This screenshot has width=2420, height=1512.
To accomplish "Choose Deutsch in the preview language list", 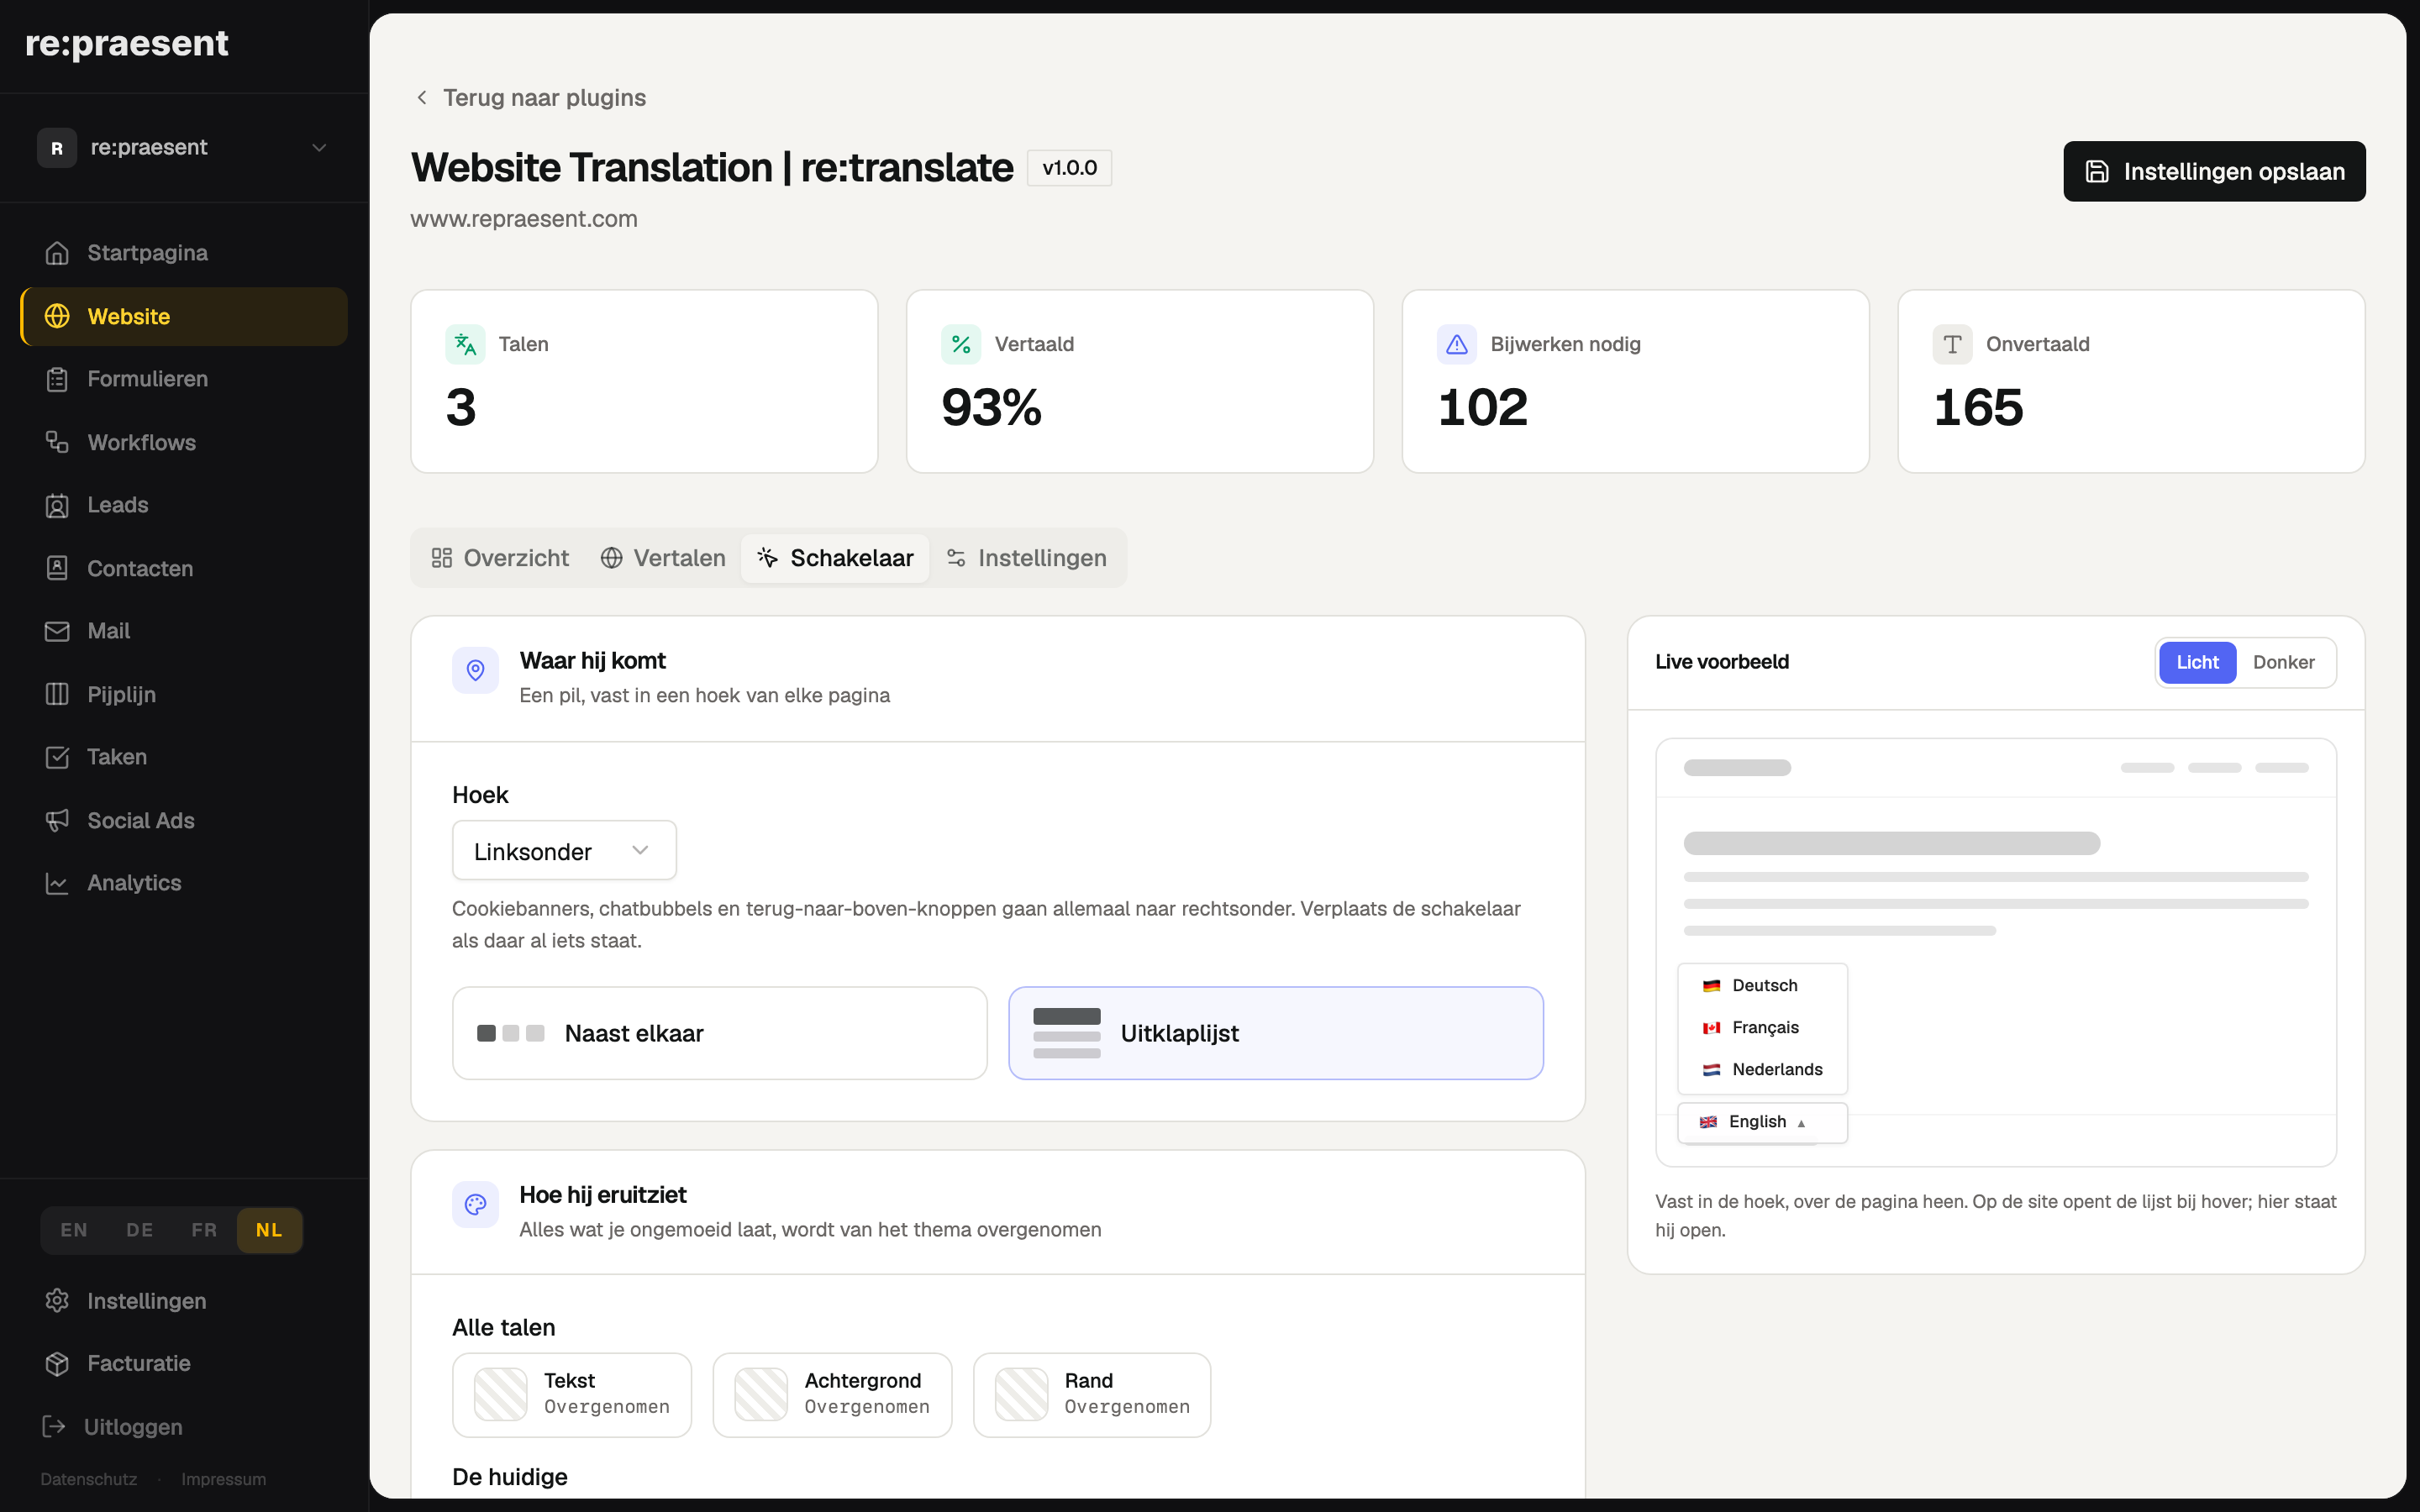I will click(x=1762, y=985).
